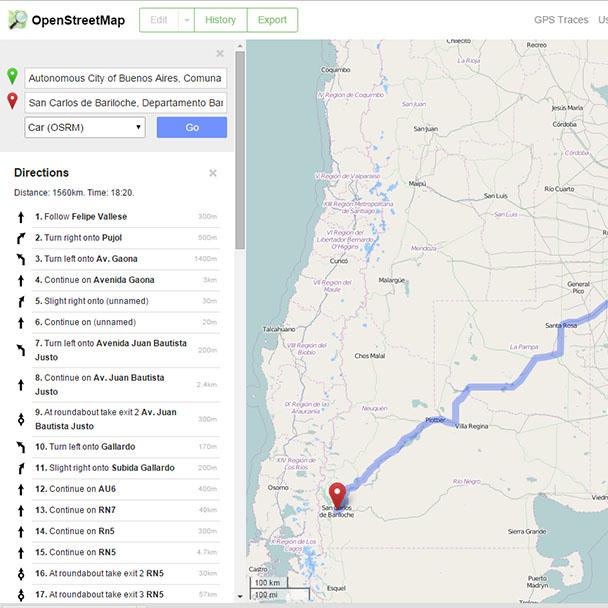The image size is (608, 608).
Task: Open the Car (OSRM) routing engine dropdown
Action: (x=85, y=128)
